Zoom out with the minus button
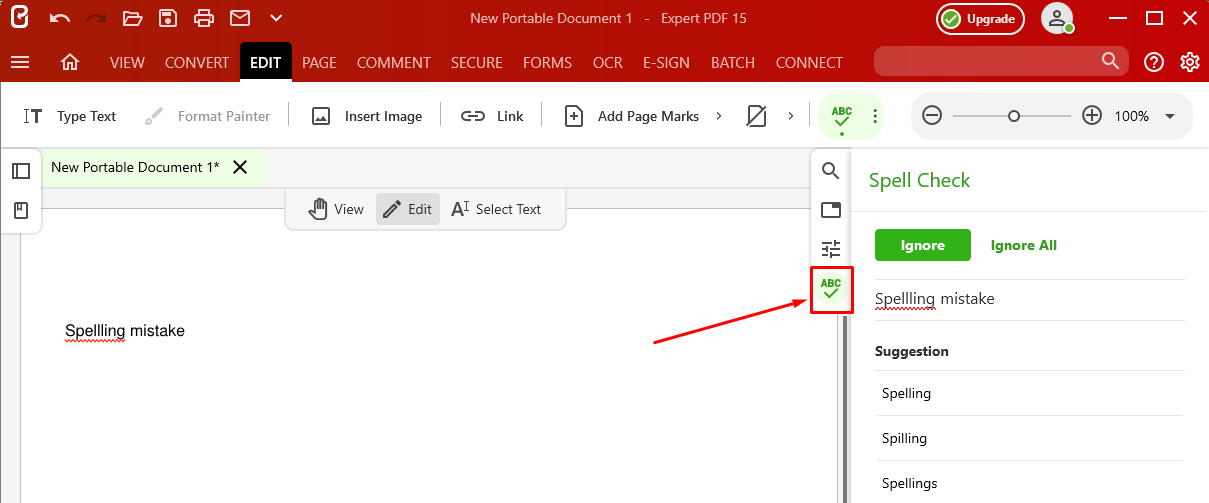This screenshot has width=1209, height=503. (x=932, y=116)
